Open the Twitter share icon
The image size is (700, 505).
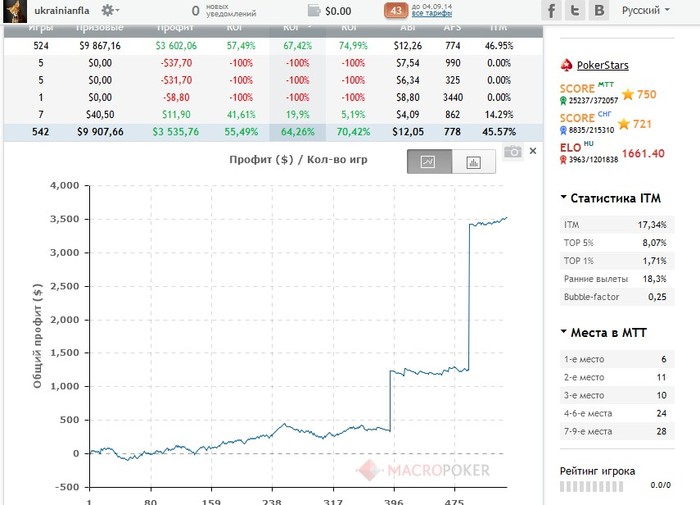575,10
